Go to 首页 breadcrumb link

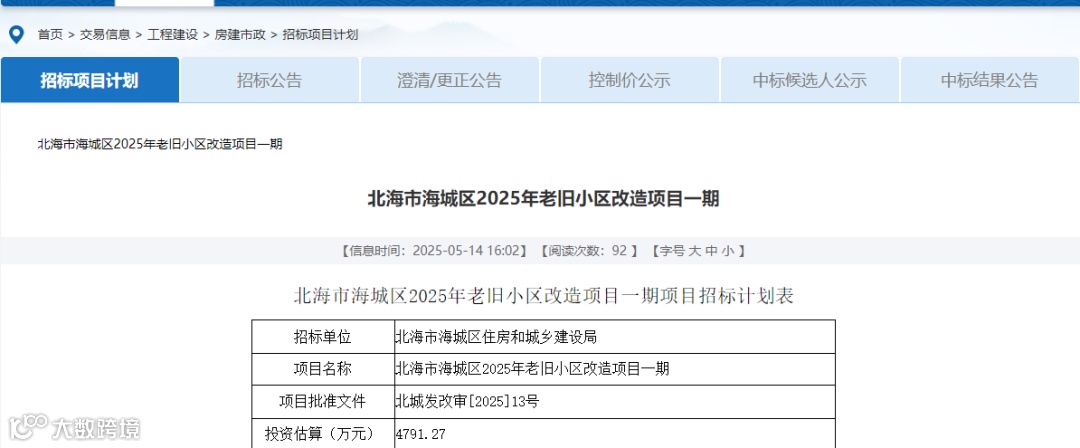(x=50, y=34)
